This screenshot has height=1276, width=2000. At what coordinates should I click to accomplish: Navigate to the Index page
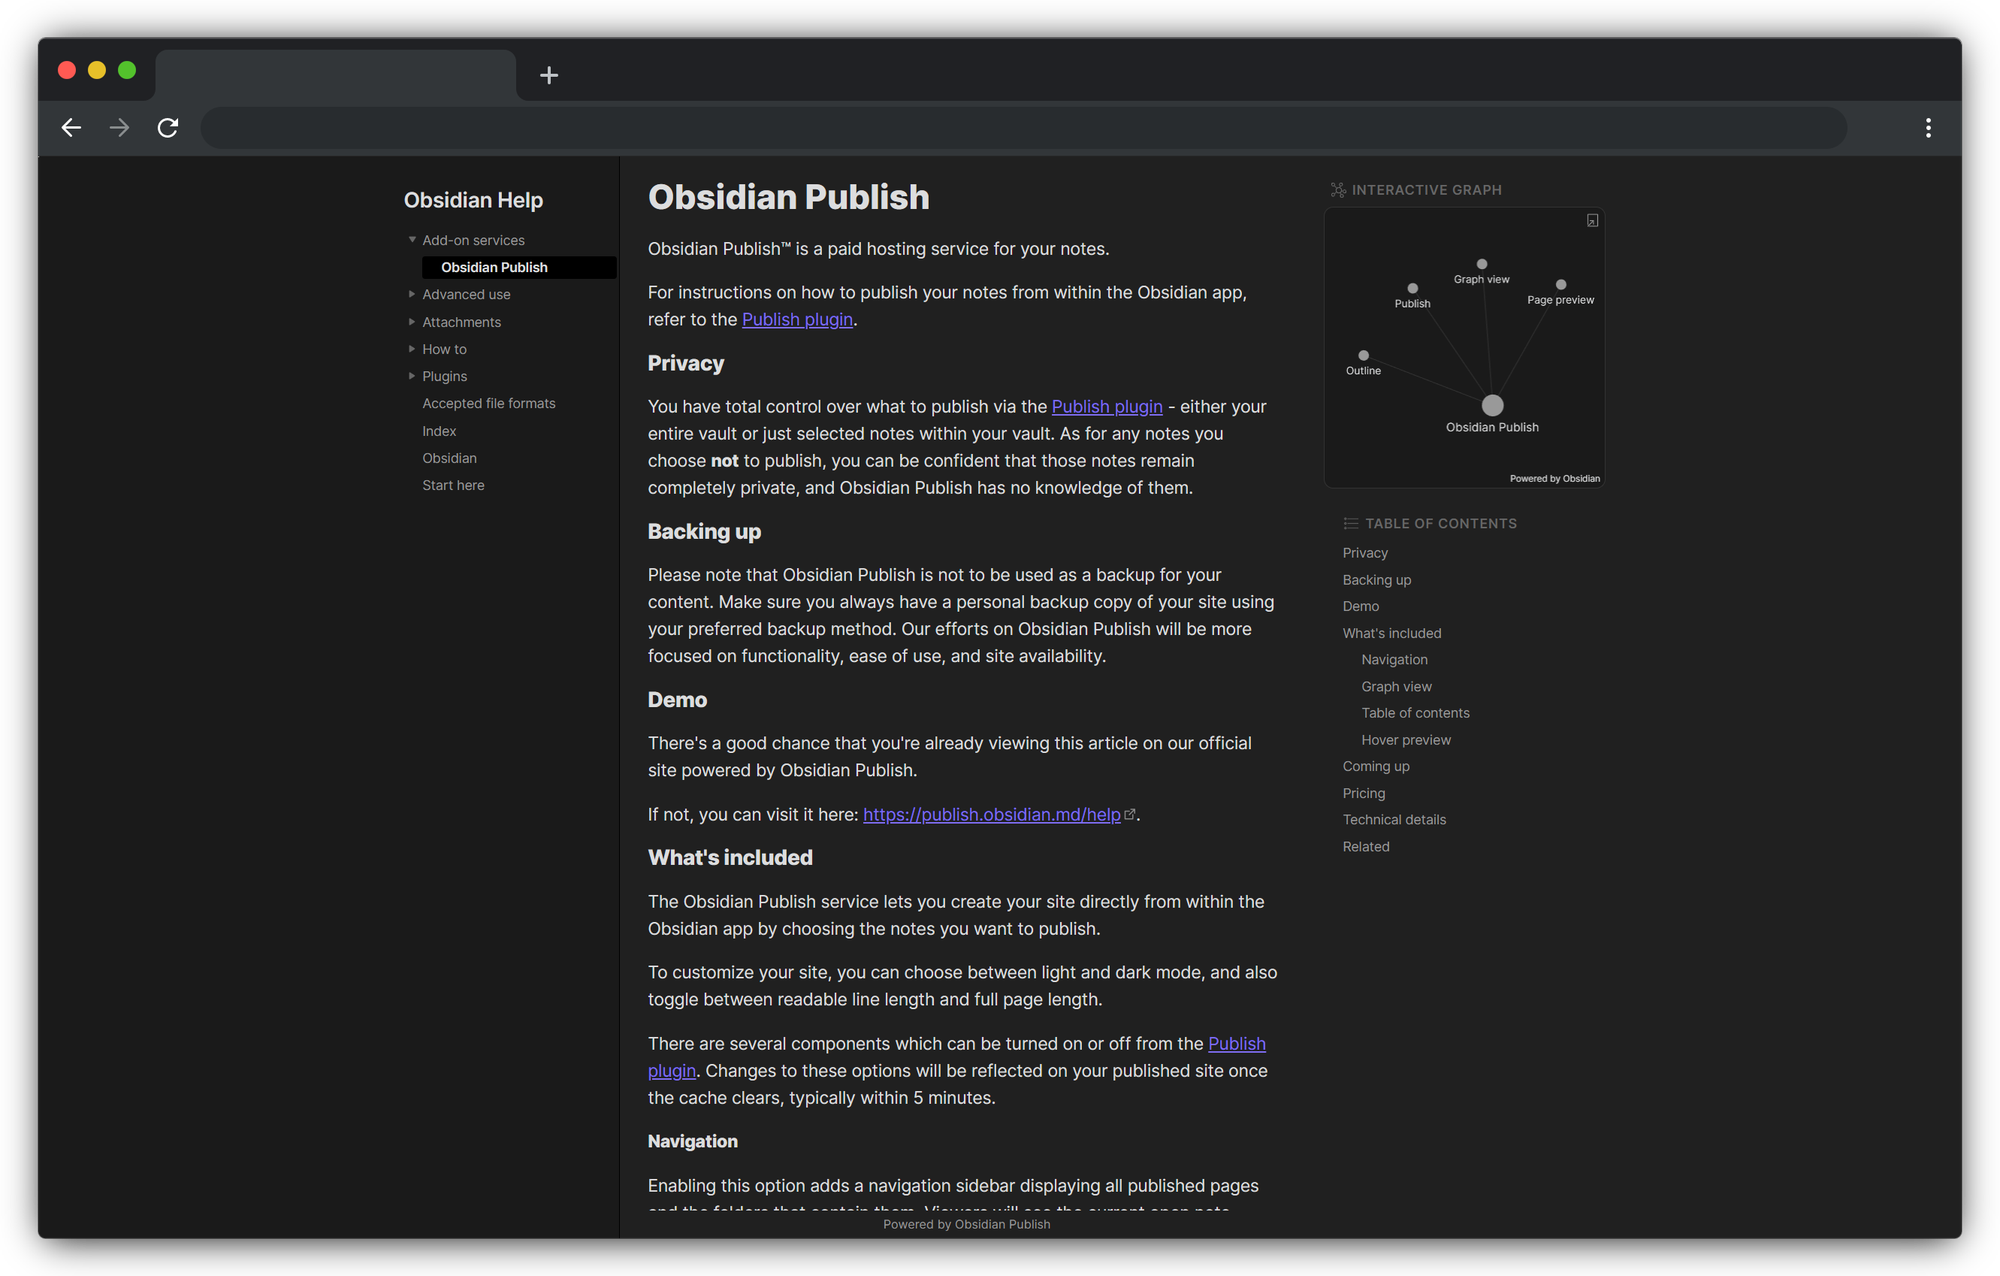(437, 430)
